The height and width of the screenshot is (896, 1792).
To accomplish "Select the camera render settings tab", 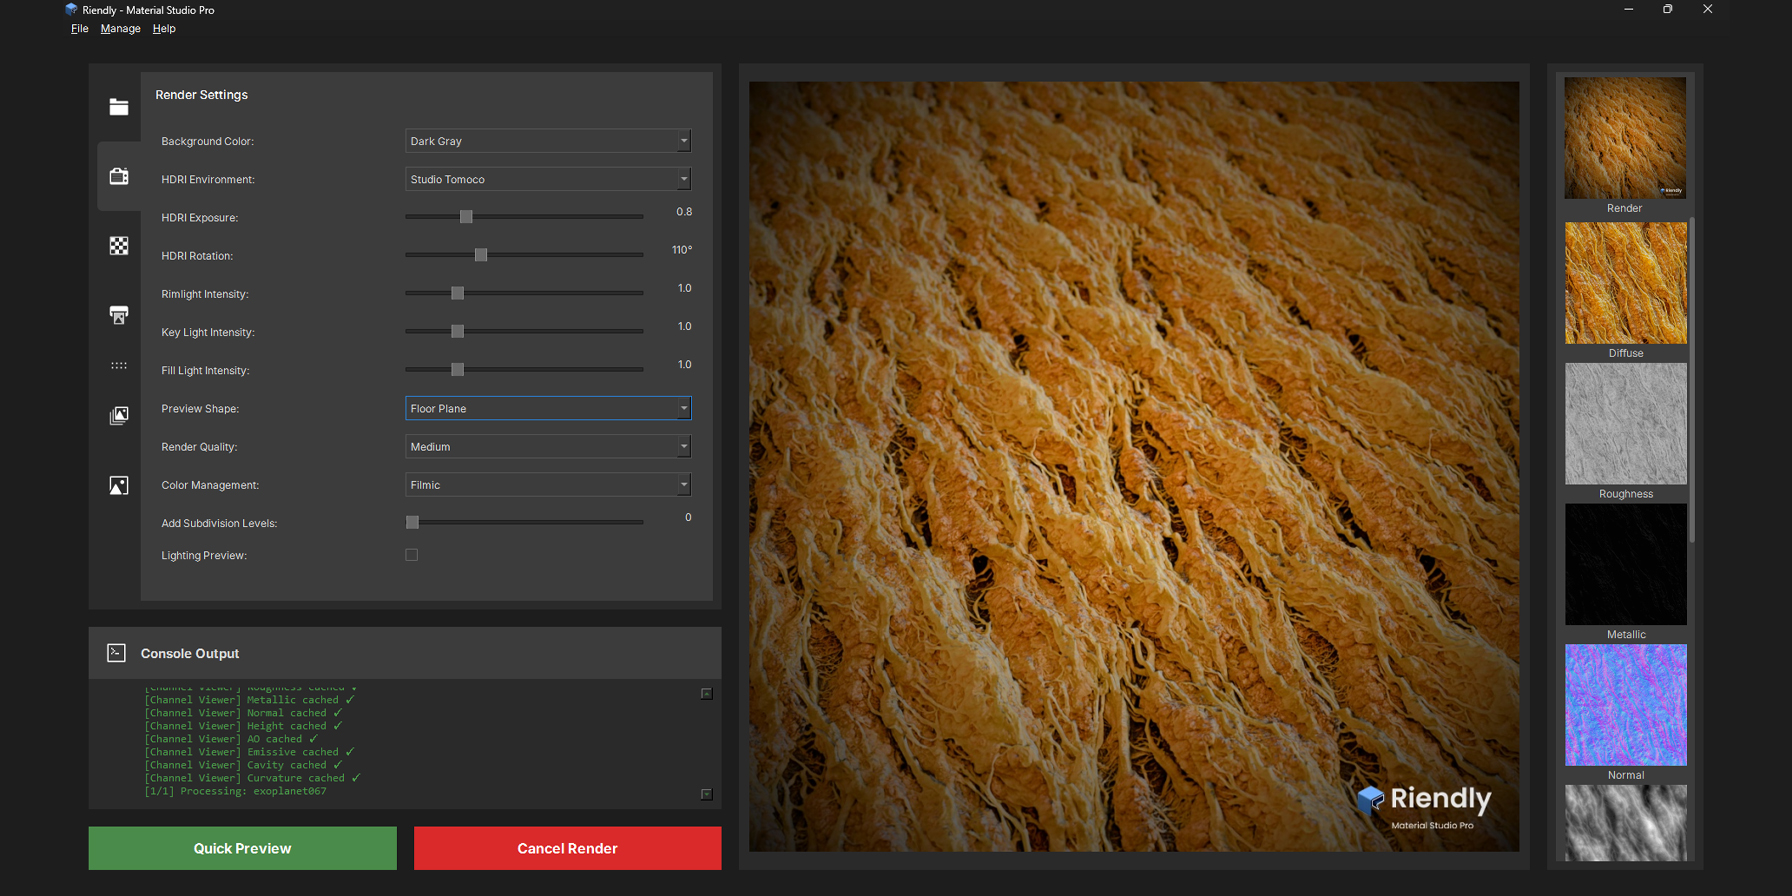I will coord(119,176).
